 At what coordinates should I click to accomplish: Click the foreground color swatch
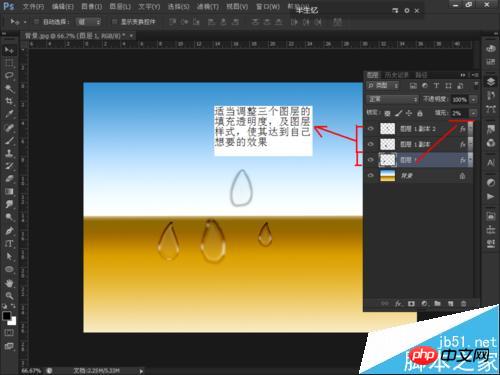[6, 316]
